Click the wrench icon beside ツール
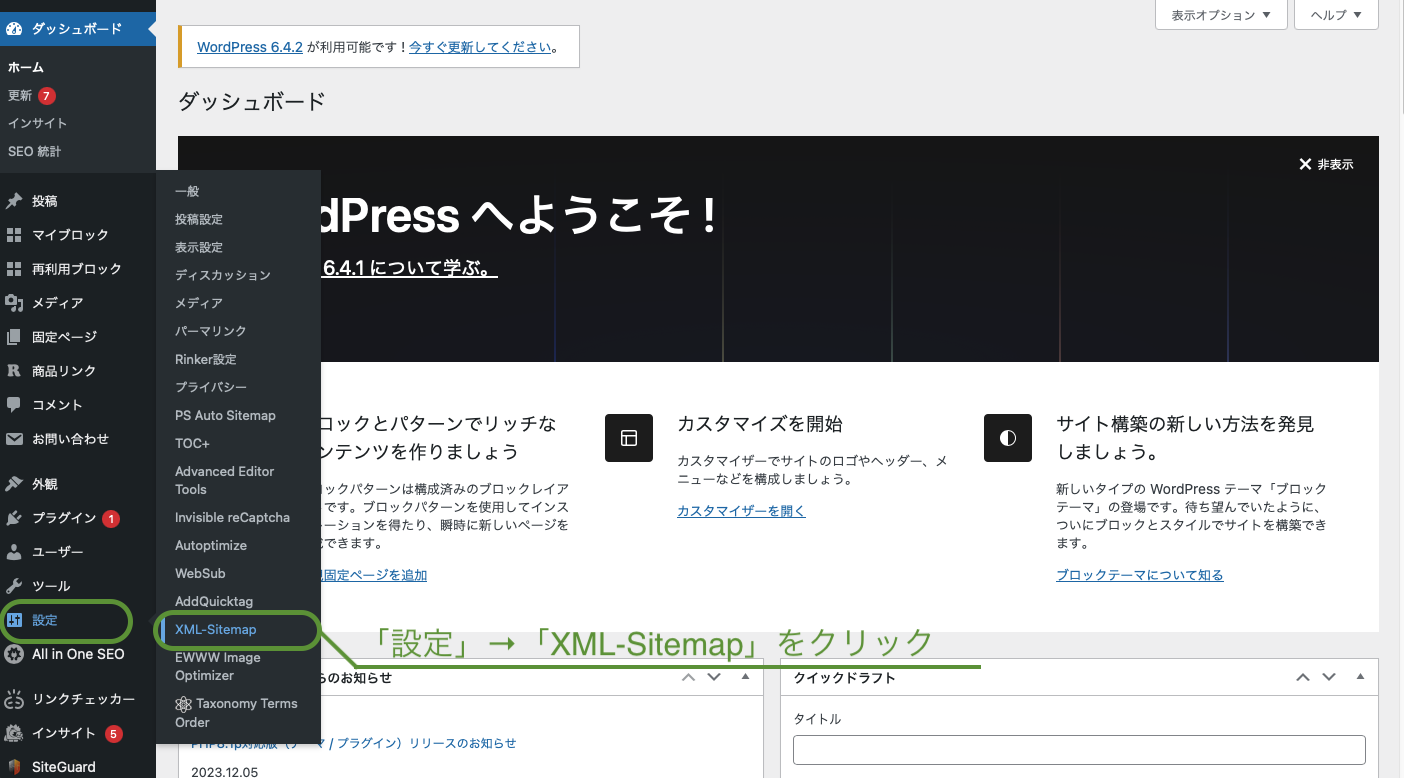Viewport: 1404px width, 778px height. point(14,586)
